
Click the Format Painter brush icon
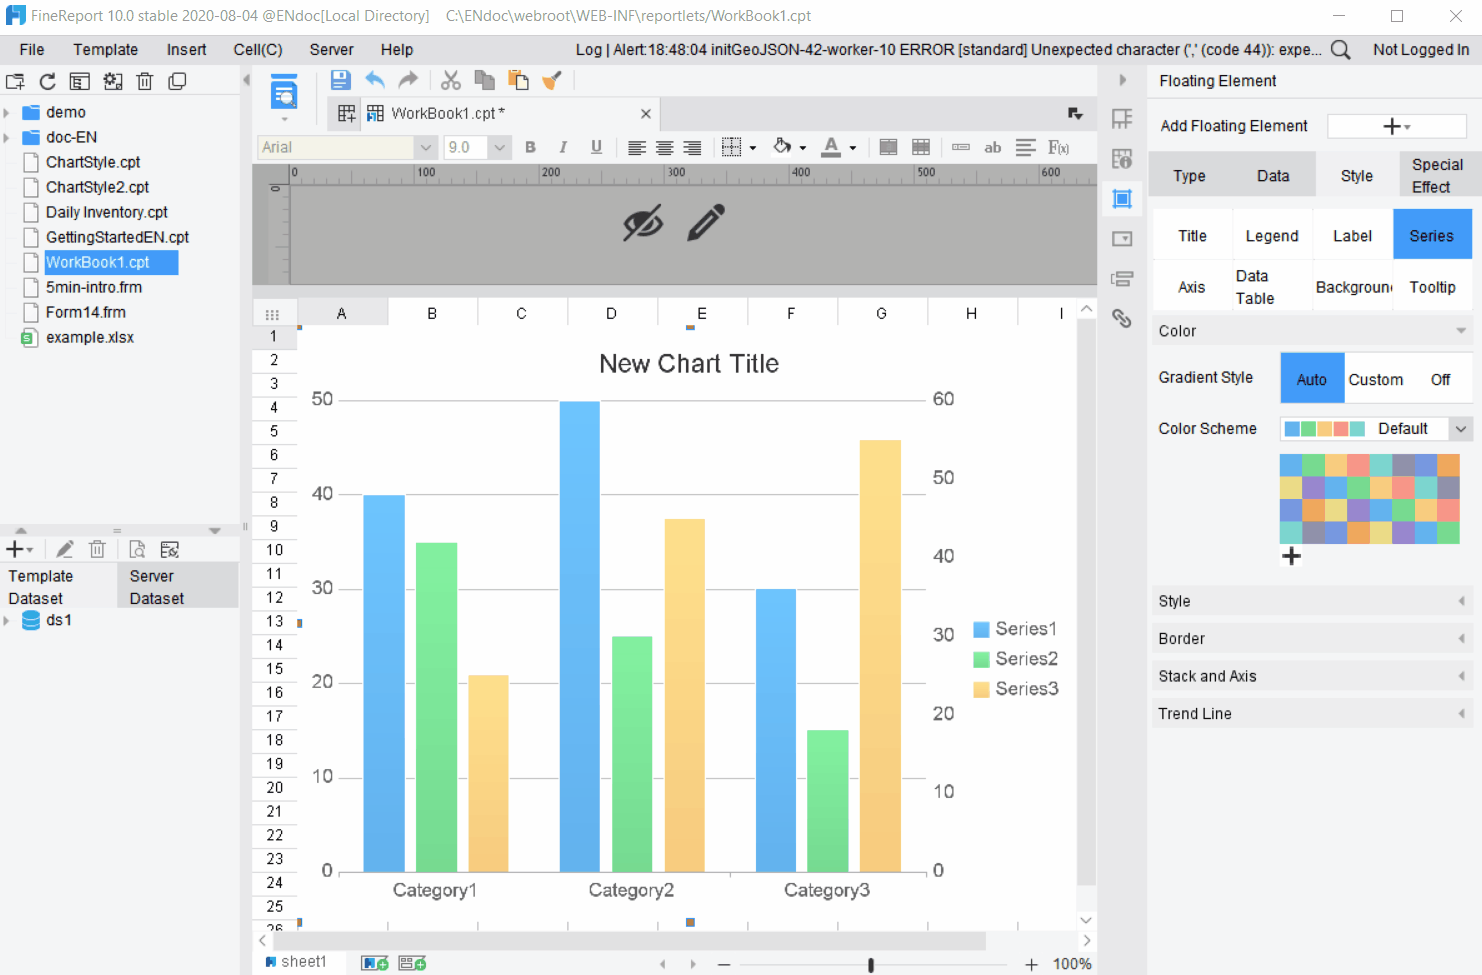coord(552,80)
